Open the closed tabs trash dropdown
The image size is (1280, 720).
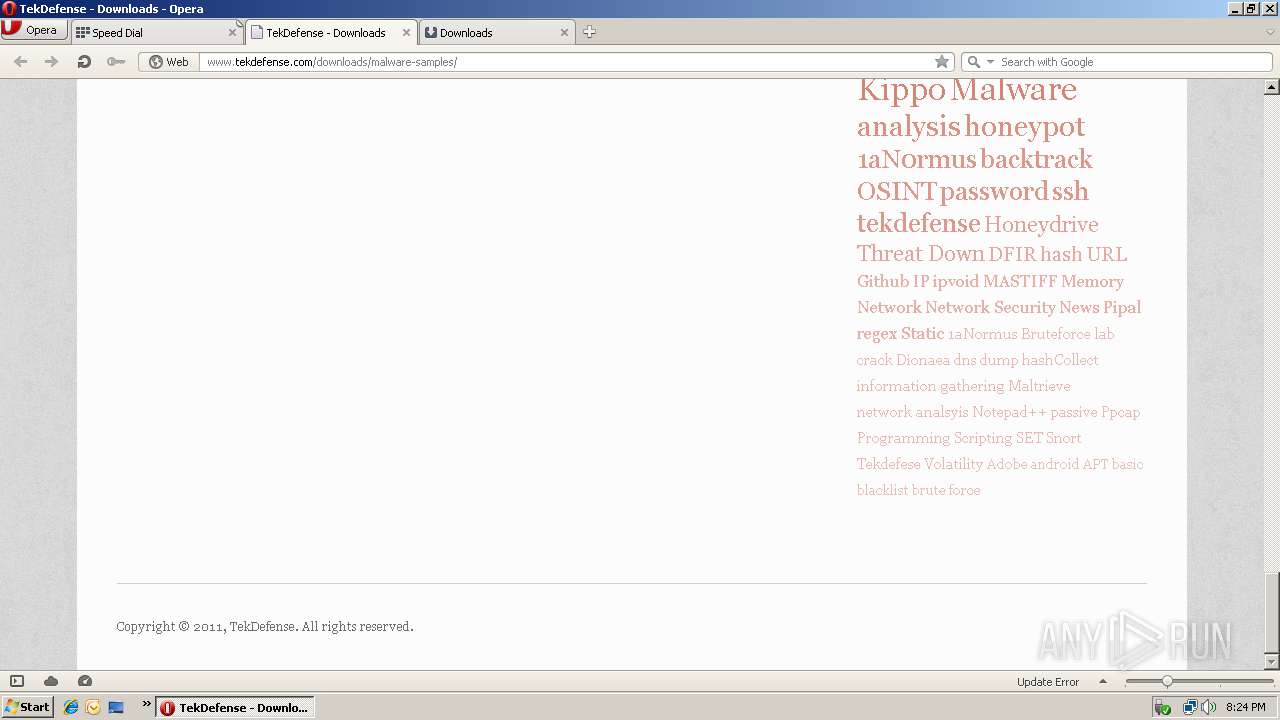pyautogui.click(x=1270, y=32)
